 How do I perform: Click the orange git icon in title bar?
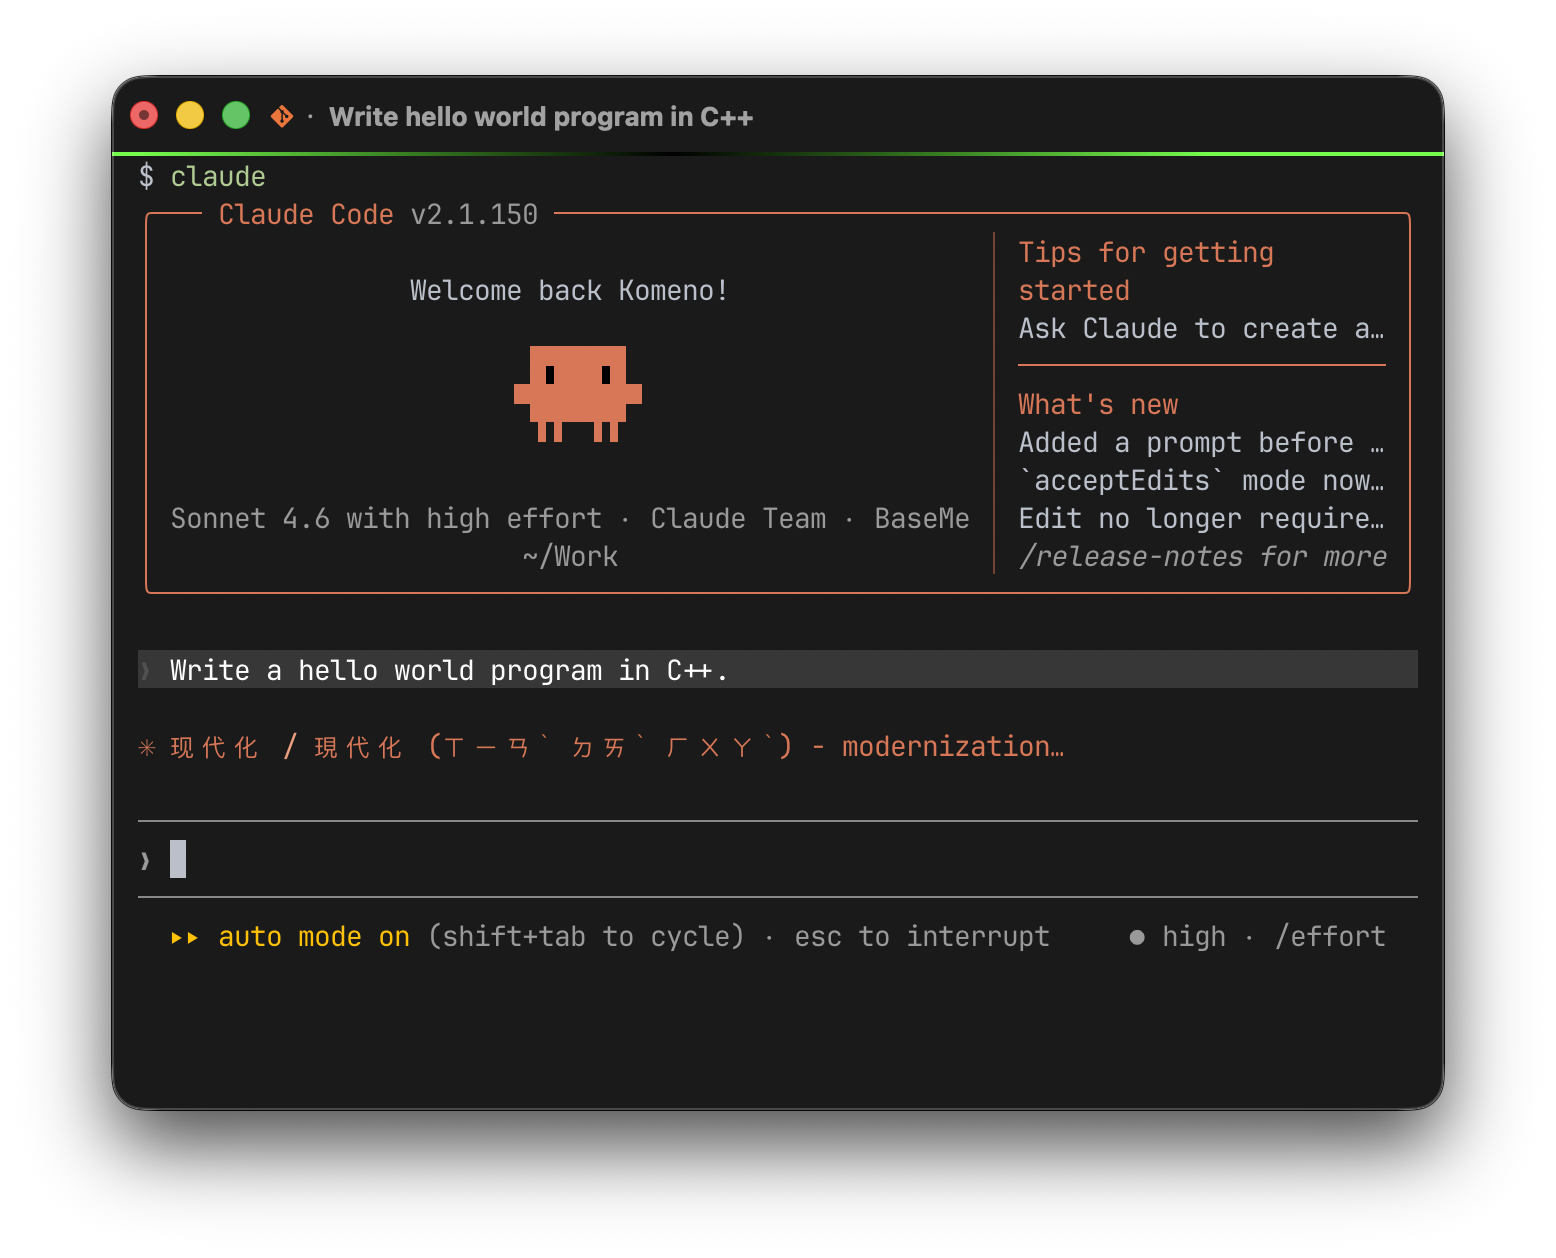282,117
